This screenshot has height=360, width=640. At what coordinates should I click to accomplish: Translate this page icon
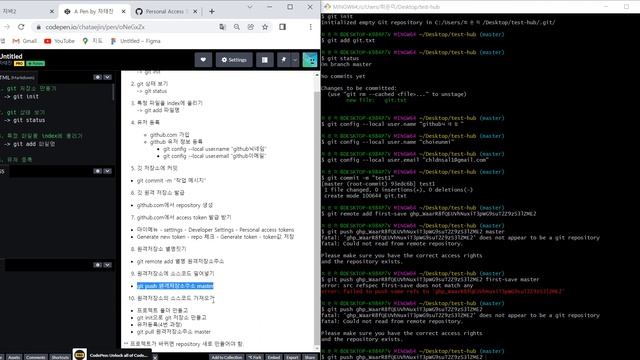(222, 27)
